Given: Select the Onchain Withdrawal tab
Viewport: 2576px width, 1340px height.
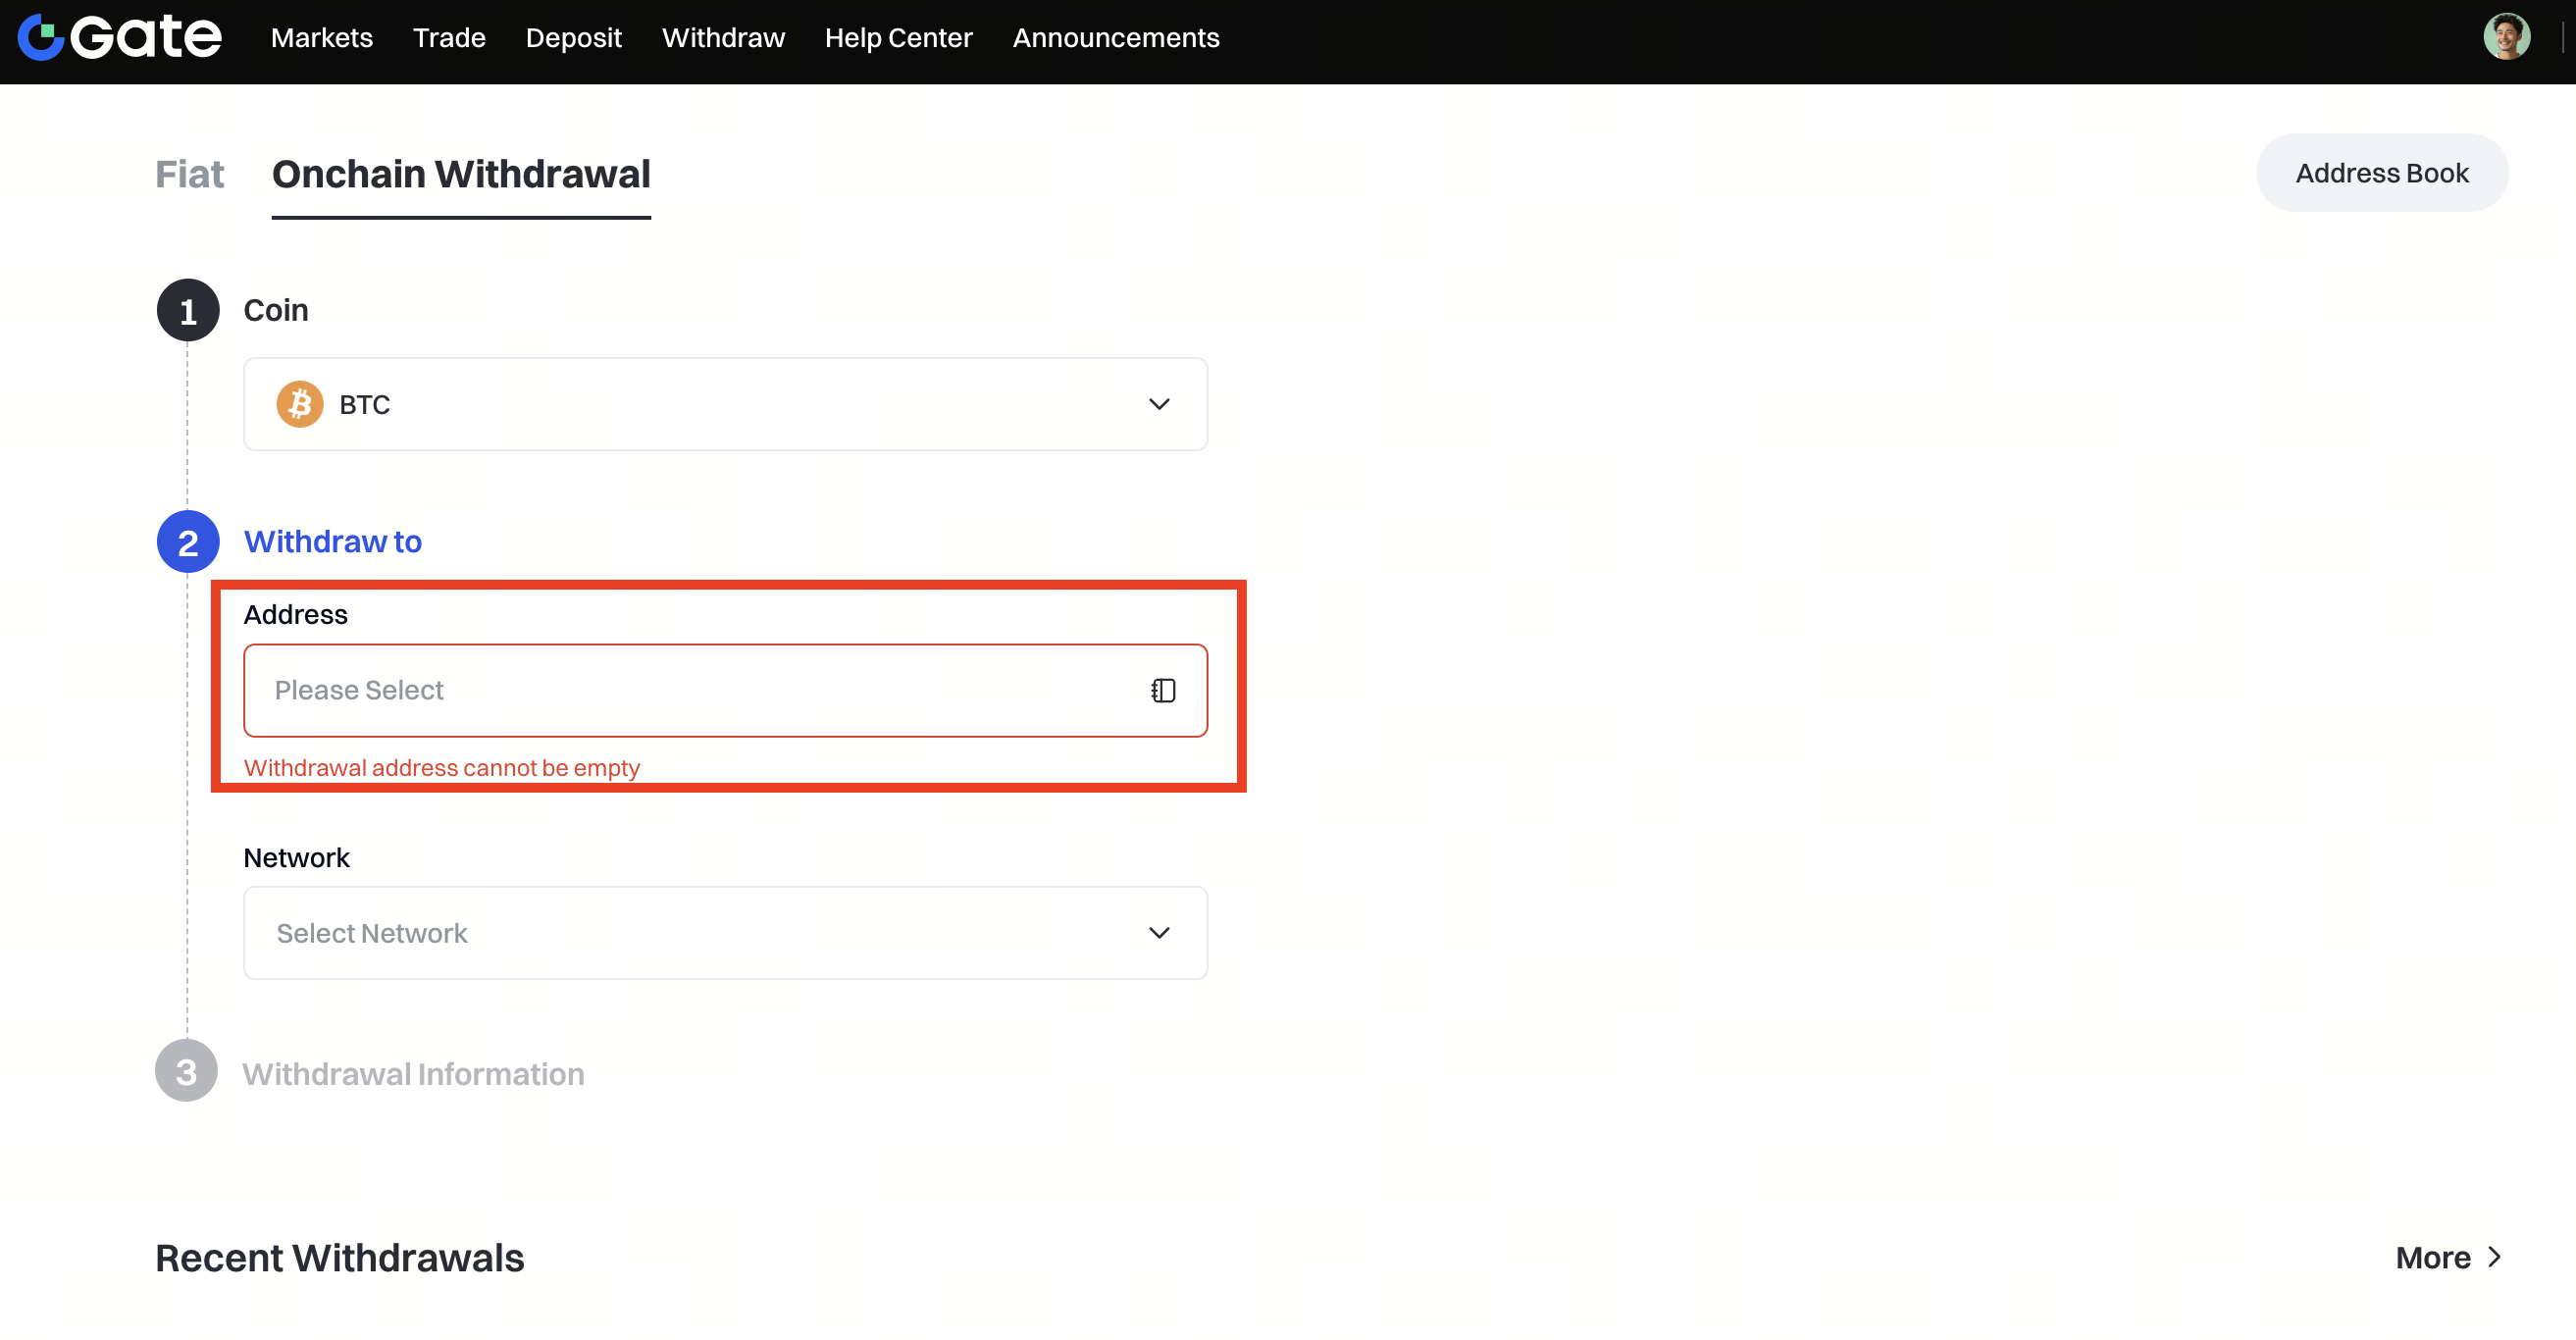Looking at the screenshot, I should [x=461, y=175].
